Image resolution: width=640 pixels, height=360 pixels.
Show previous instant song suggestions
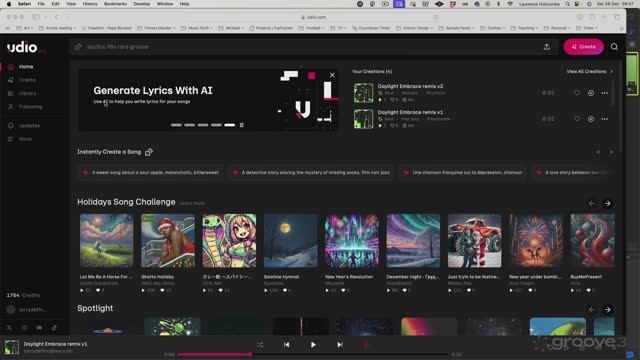[598, 152]
